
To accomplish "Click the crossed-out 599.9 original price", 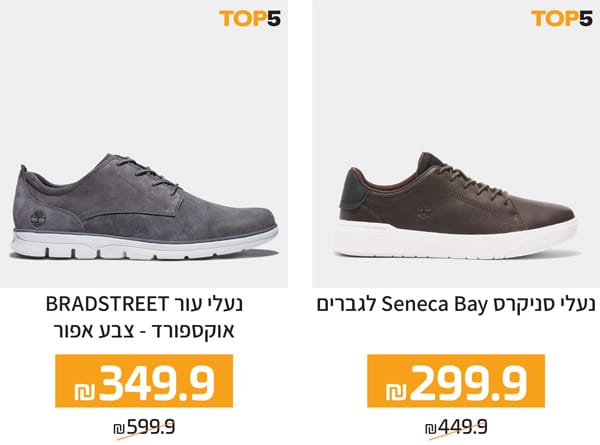I will tap(151, 427).
